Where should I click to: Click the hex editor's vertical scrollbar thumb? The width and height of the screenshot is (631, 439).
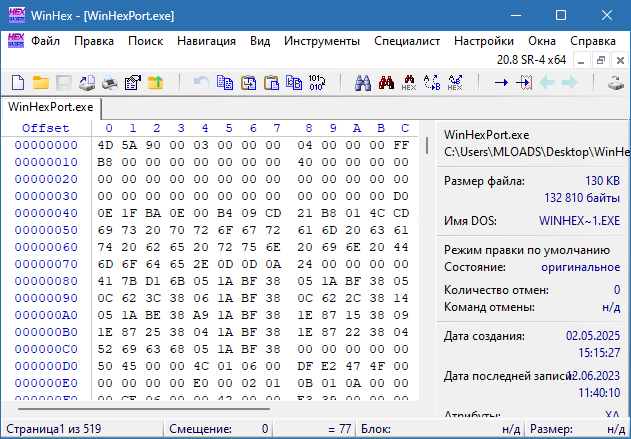pos(427,145)
